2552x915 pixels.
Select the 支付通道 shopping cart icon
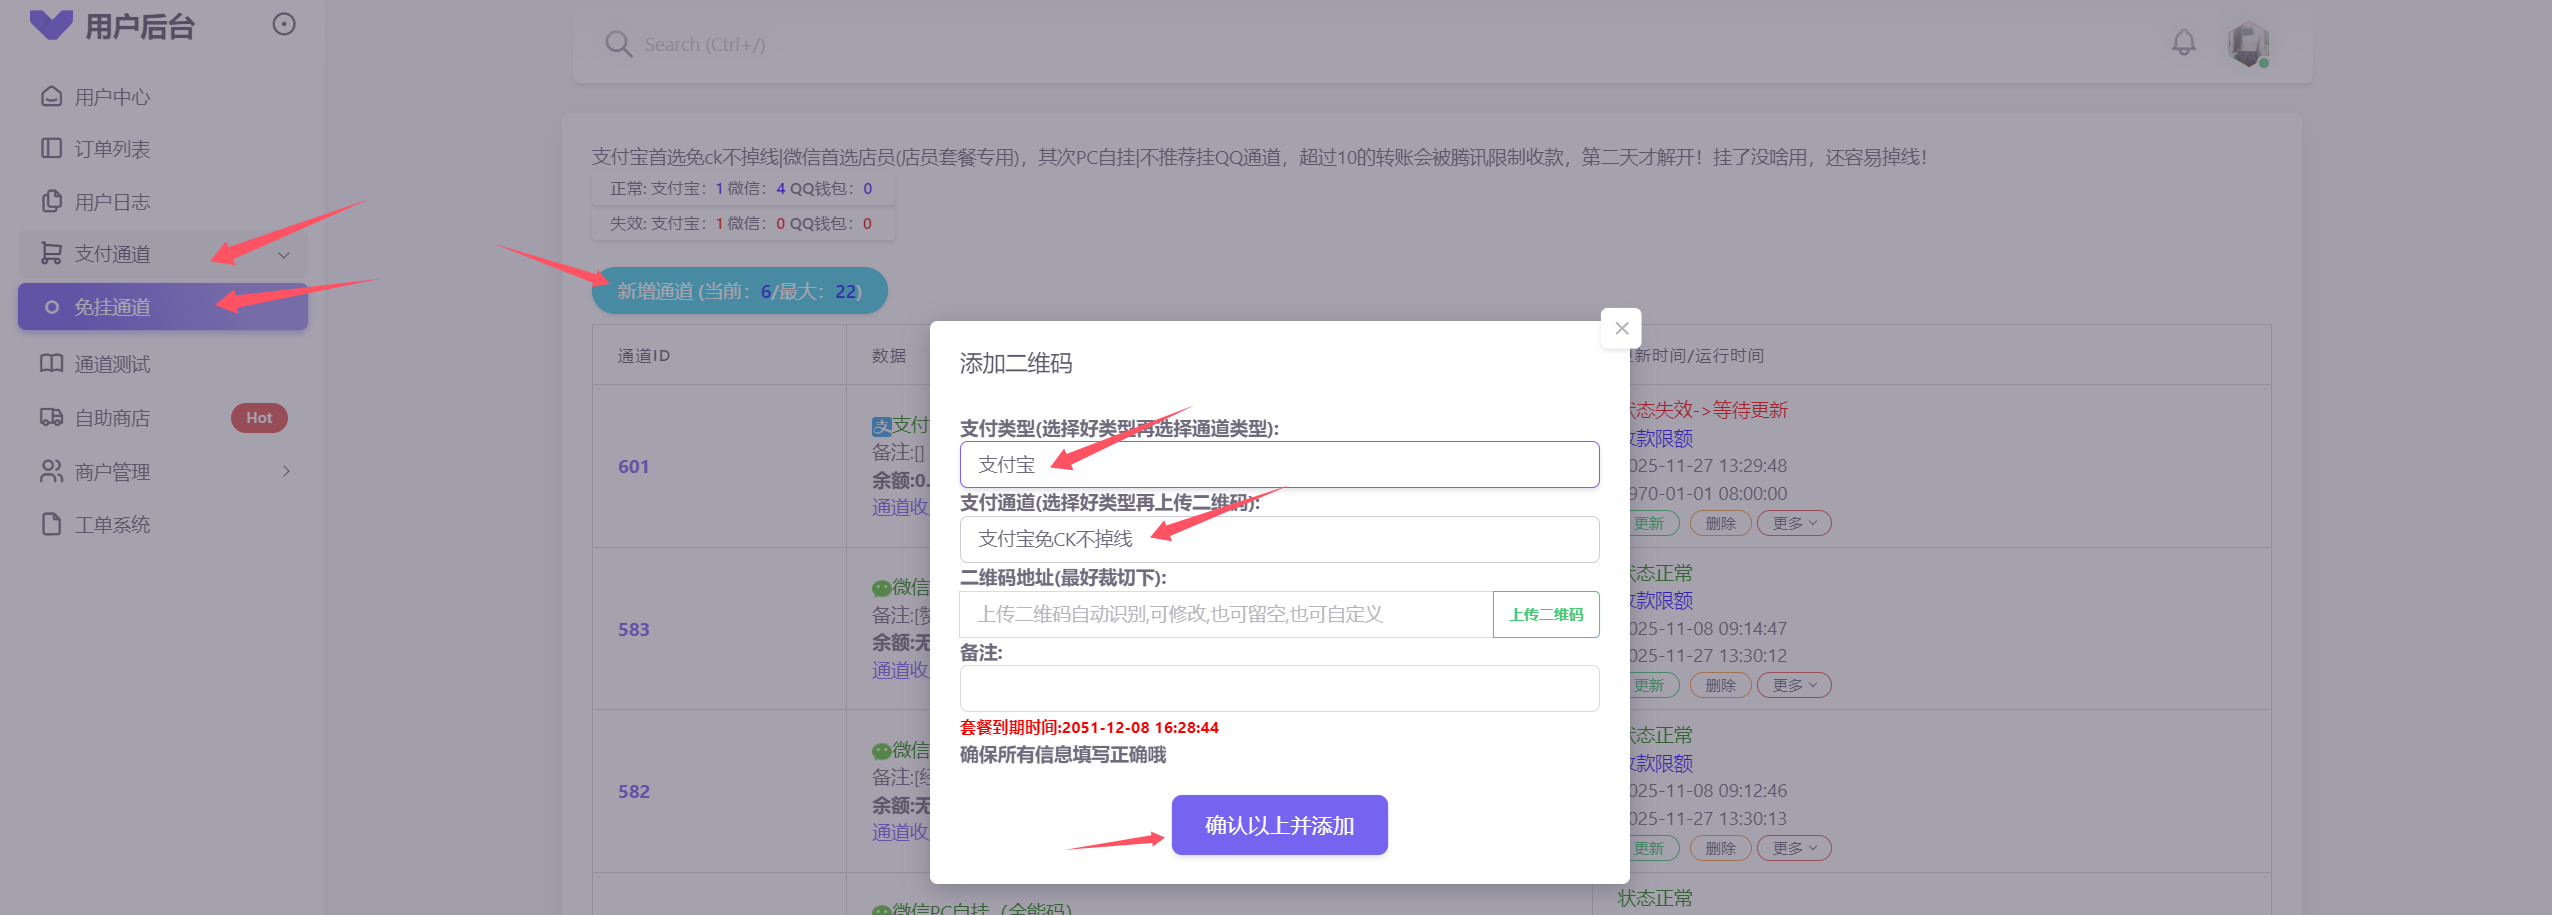(51, 254)
